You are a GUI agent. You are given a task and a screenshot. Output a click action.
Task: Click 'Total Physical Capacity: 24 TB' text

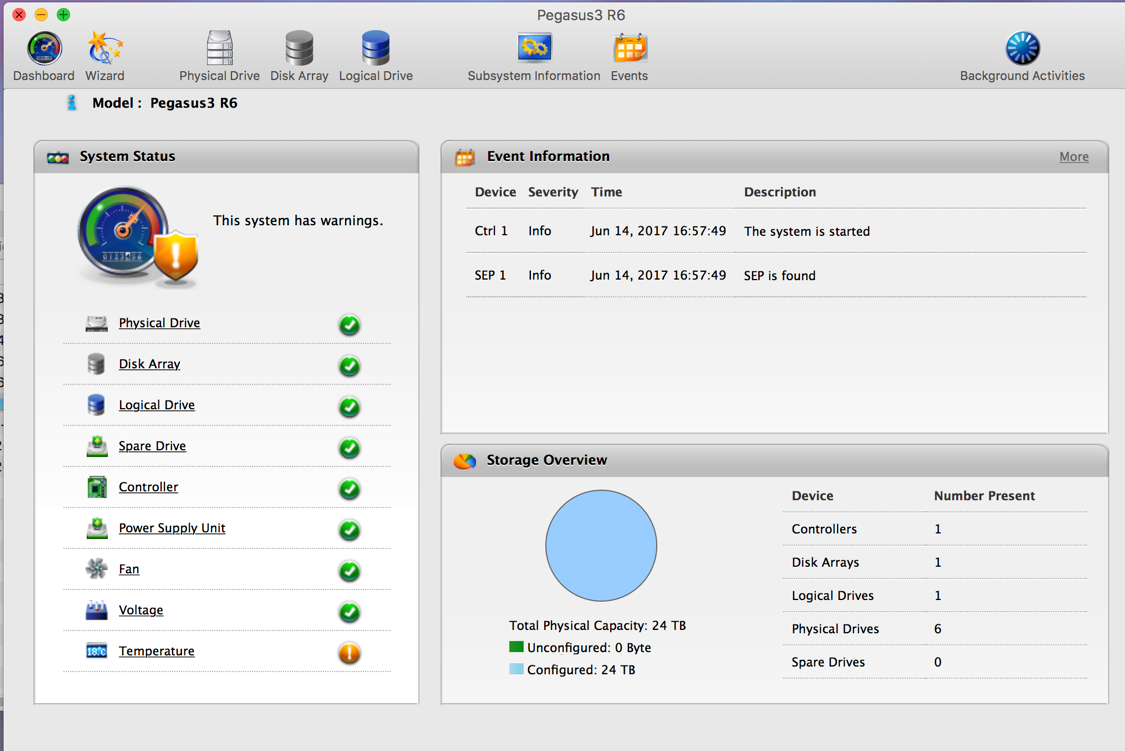click(598, 625)
